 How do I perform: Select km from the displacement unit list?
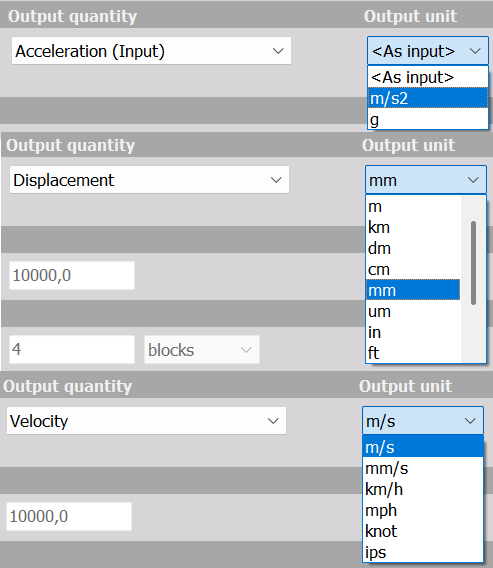click(x=413, y=227)
